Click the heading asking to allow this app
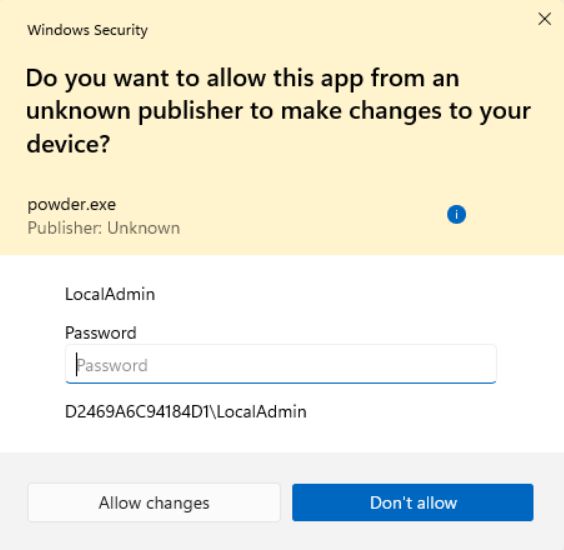This screenshot has height=550, width=564. (x=278, y=111)
